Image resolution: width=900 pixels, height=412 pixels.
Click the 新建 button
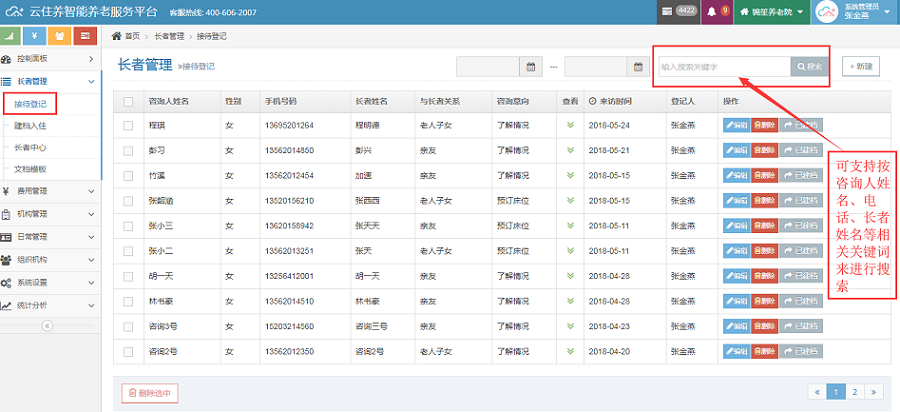pyautogui.click(x=861, y=67)
